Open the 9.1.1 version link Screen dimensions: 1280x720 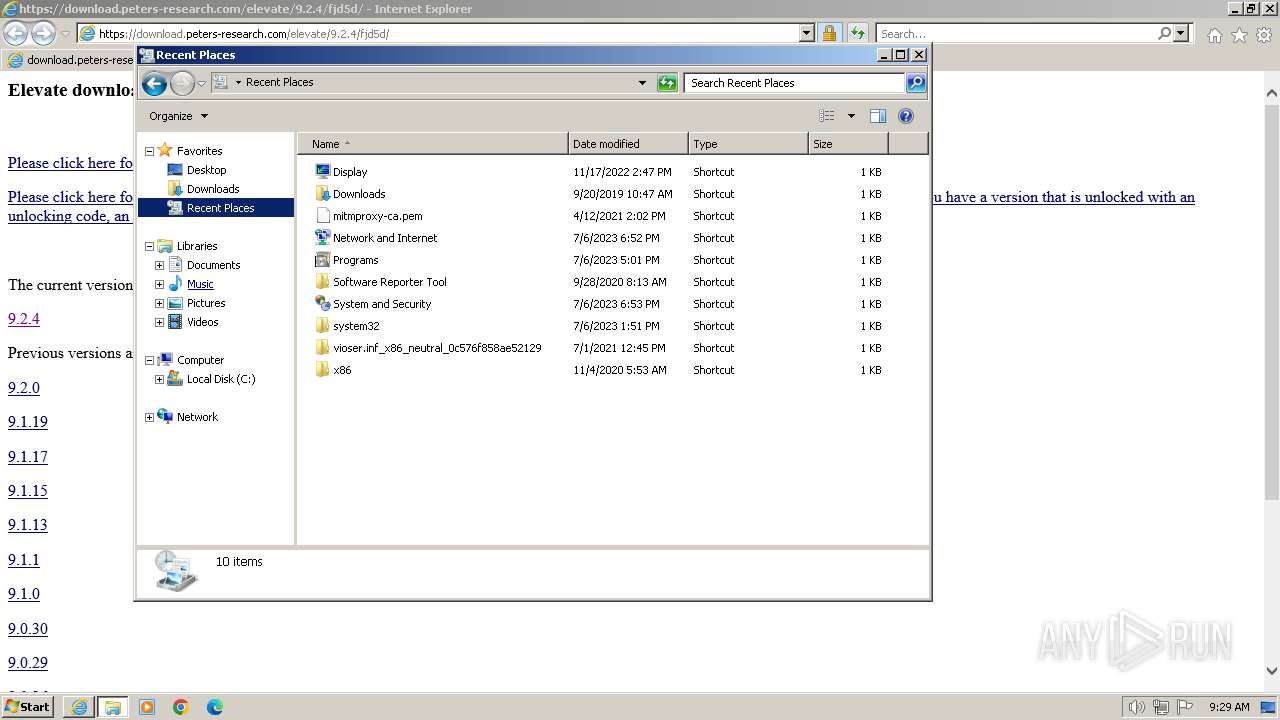click(24, 560)
